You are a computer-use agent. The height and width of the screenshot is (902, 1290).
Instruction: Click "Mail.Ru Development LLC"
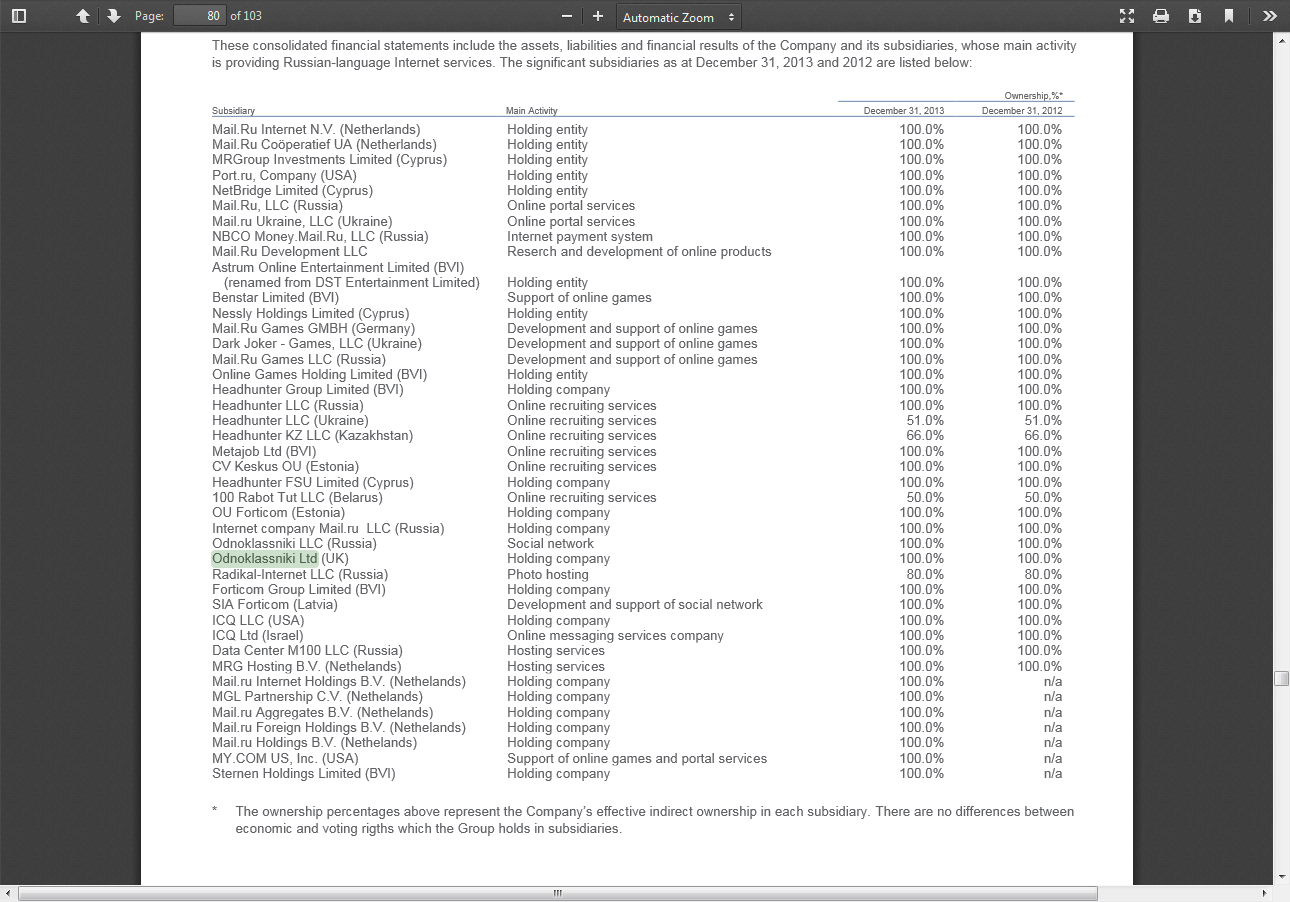click(x=290, y=252)
